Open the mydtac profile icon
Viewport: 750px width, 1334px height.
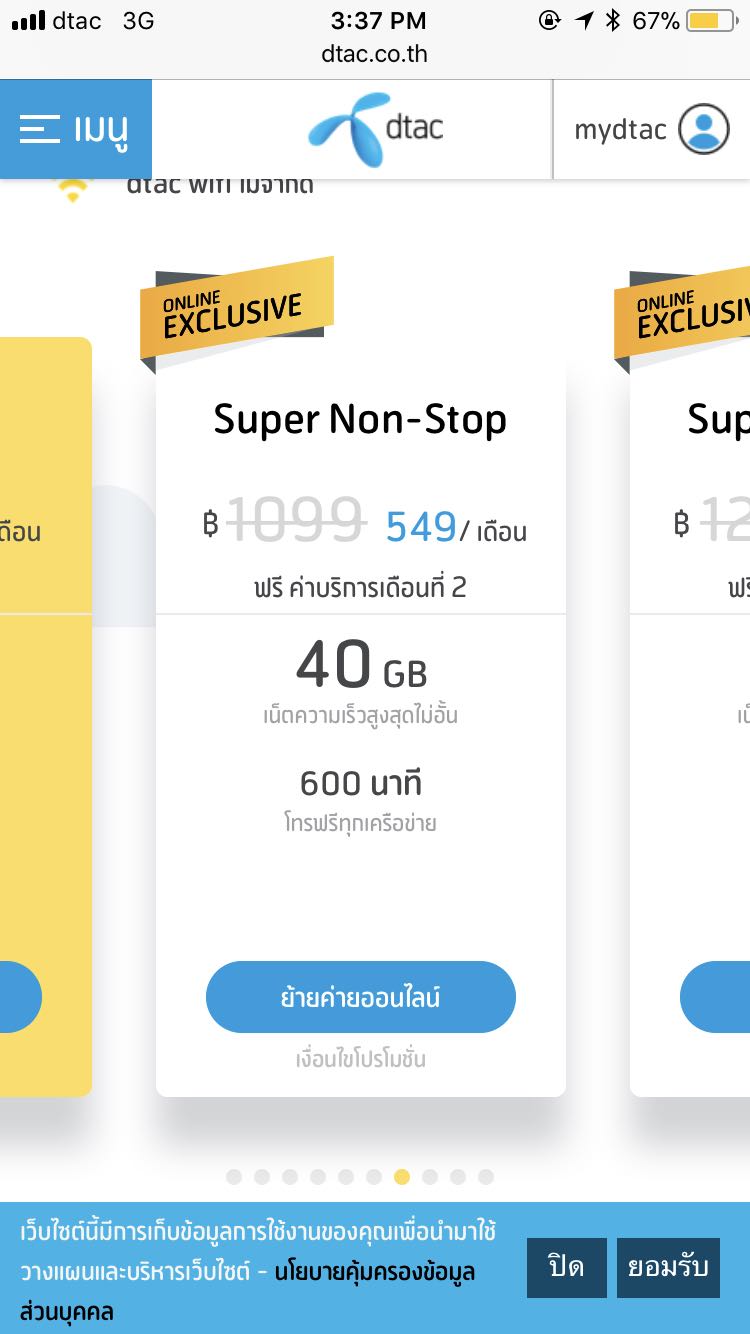click(704, 130)
